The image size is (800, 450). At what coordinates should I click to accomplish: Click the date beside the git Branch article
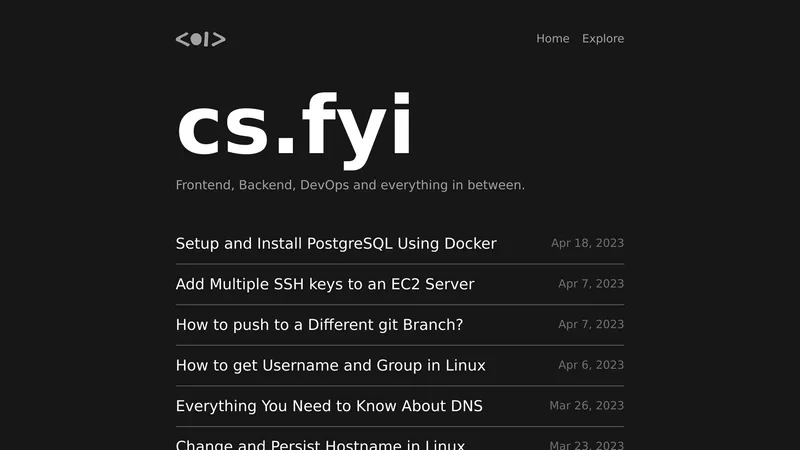pos(591,325)
